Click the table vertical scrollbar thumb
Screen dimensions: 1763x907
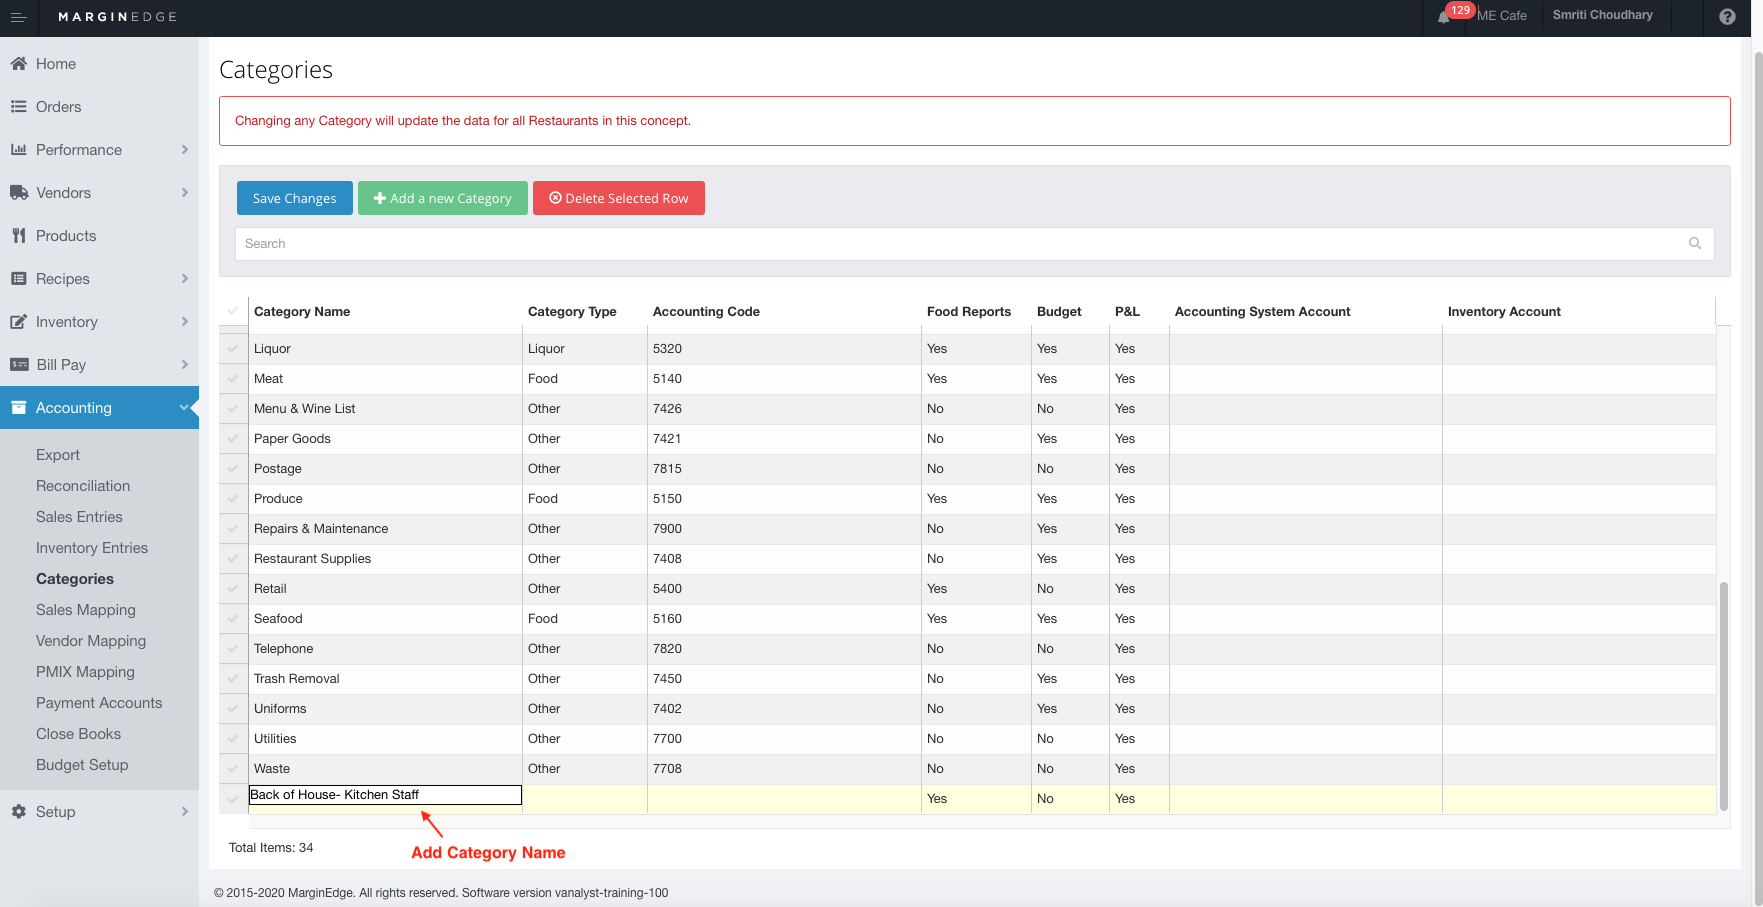tap(1723, 696)
